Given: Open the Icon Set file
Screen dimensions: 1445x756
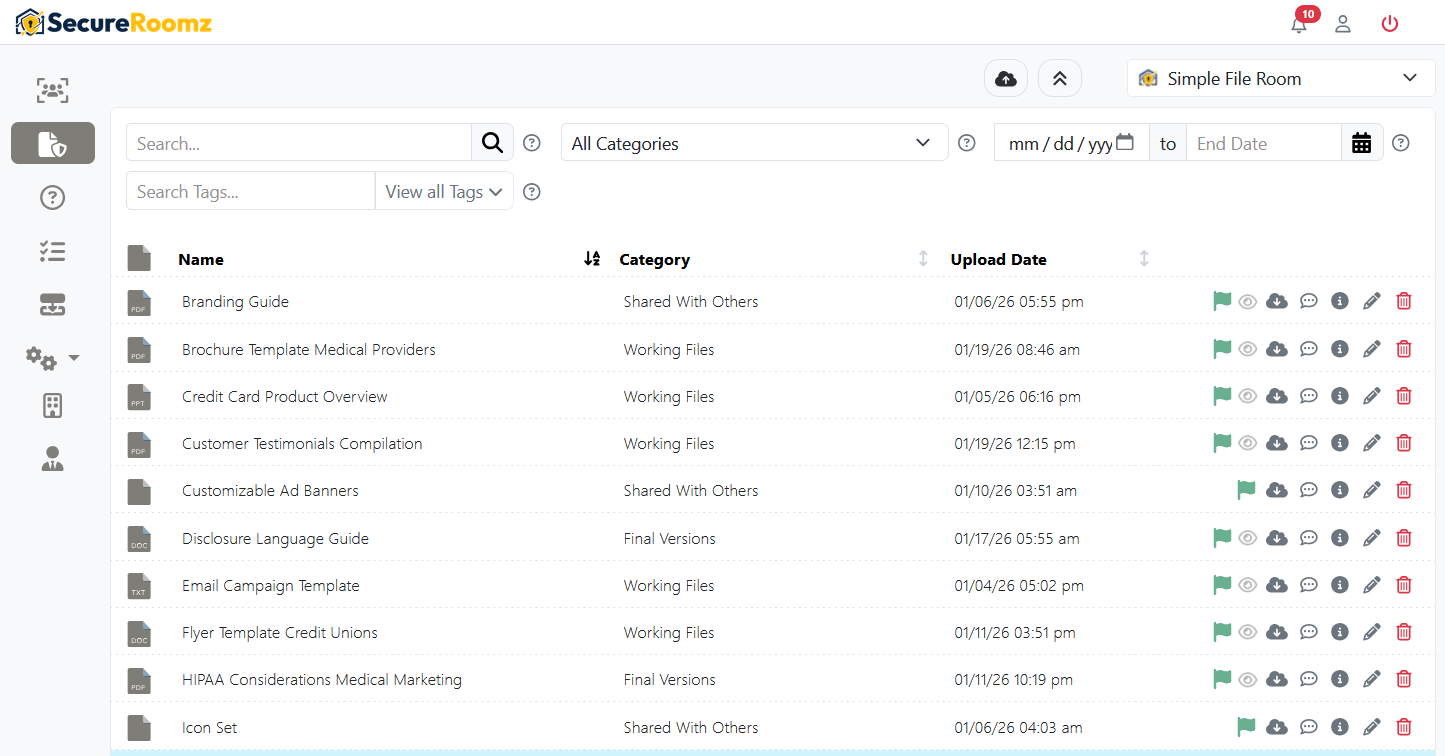Looking at the screenshot, I should [x=210, y=727].
